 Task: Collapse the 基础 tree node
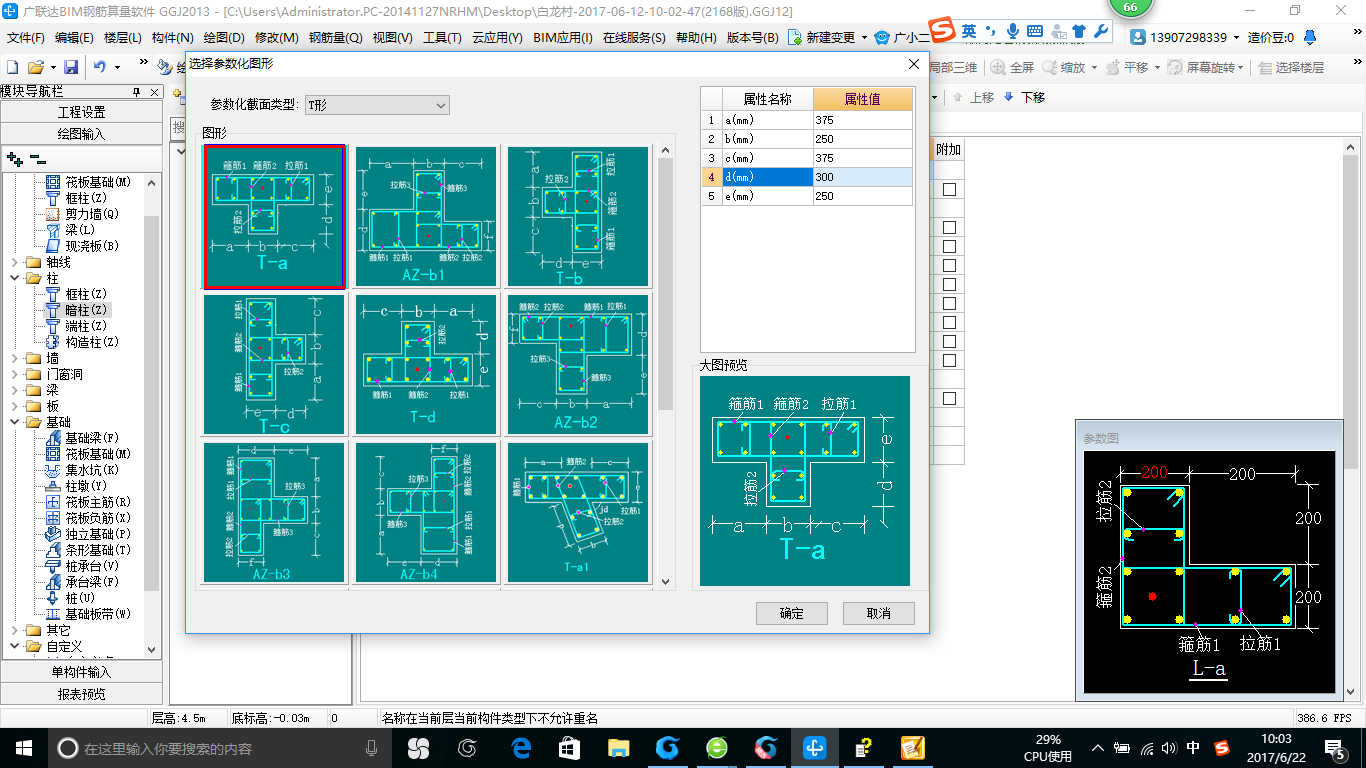[15, 422]
